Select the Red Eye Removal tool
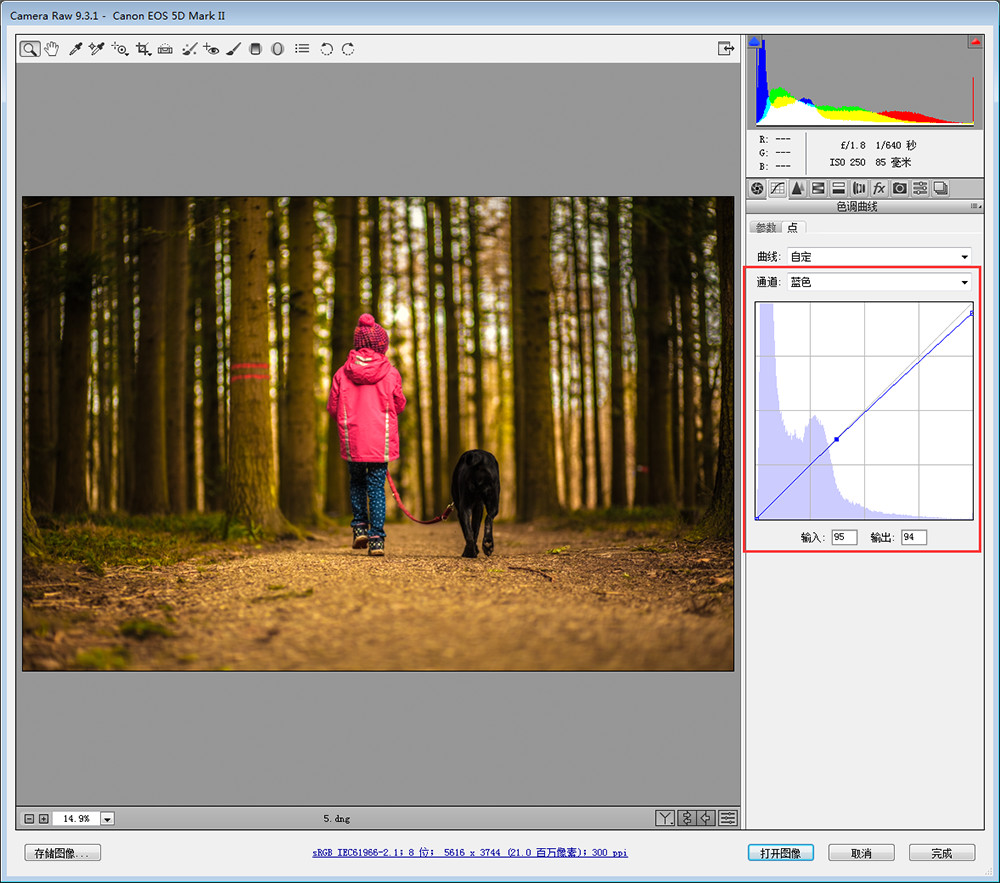 pyautogui.click(x=211, y=49)
